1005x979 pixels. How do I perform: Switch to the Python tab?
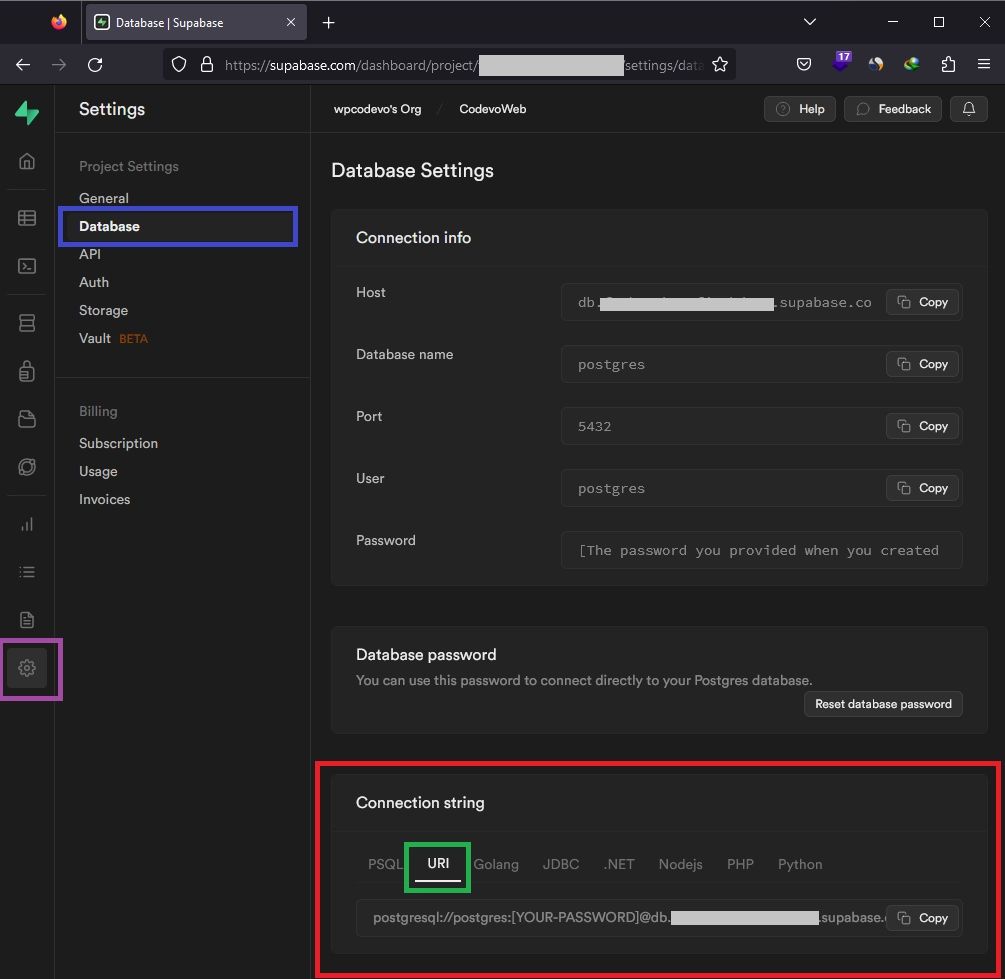800,864
